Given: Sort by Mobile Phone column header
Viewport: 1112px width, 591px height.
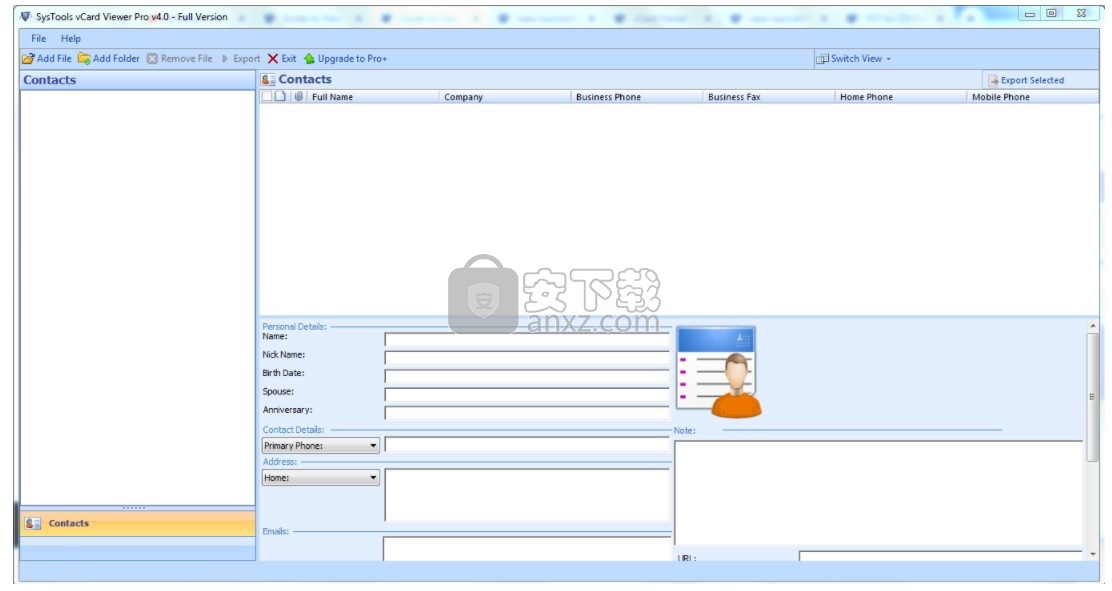Looking at the screenshot, I should 1033,97.
